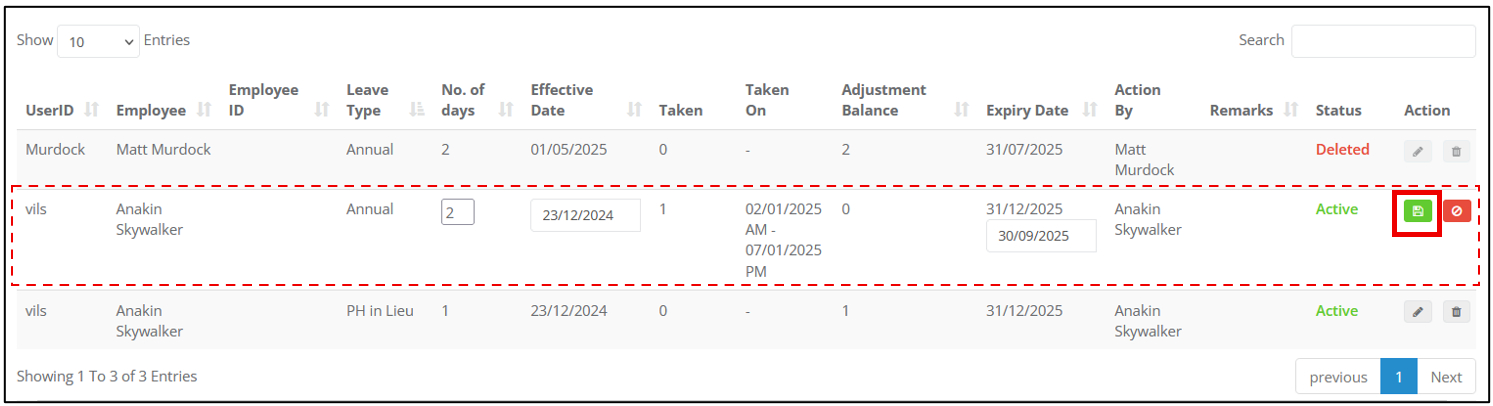Click the trash delete icon in PH in Lieu row

coord(1456,312)
